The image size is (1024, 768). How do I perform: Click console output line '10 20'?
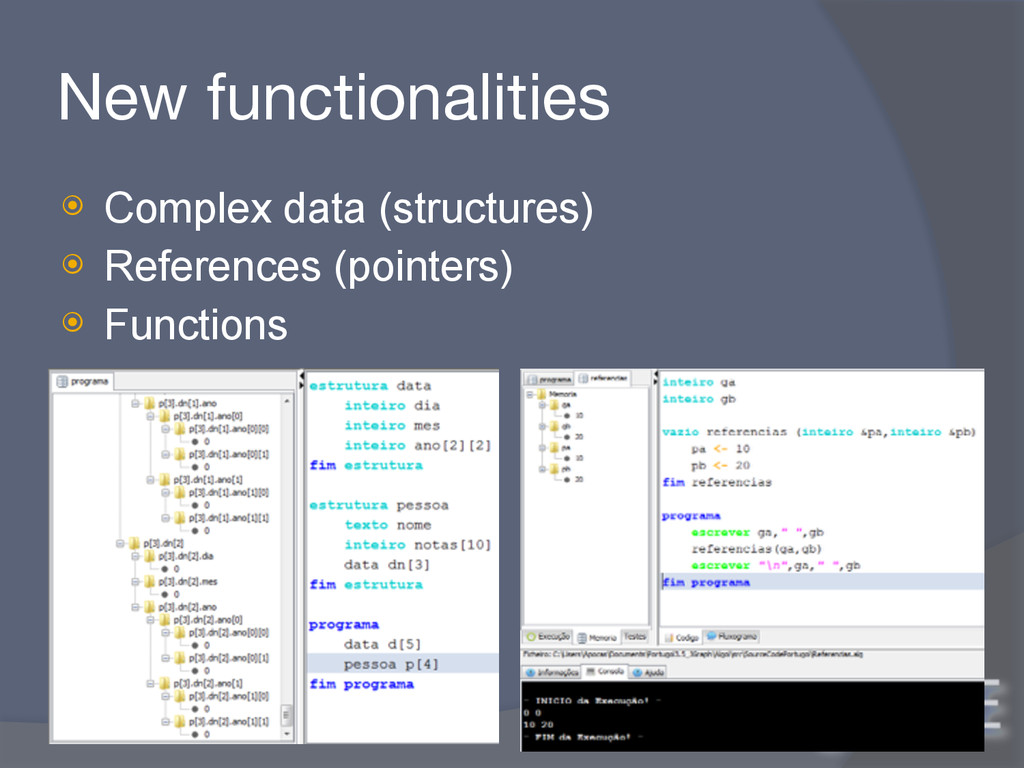538,725
